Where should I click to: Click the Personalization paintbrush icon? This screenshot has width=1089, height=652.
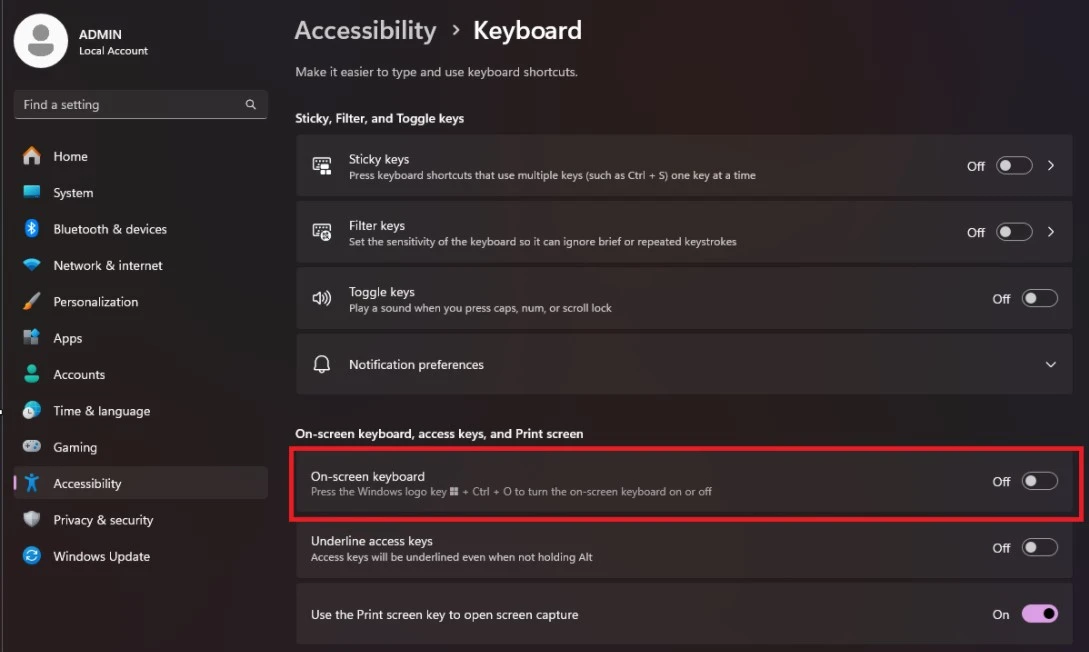pos(32,301)
